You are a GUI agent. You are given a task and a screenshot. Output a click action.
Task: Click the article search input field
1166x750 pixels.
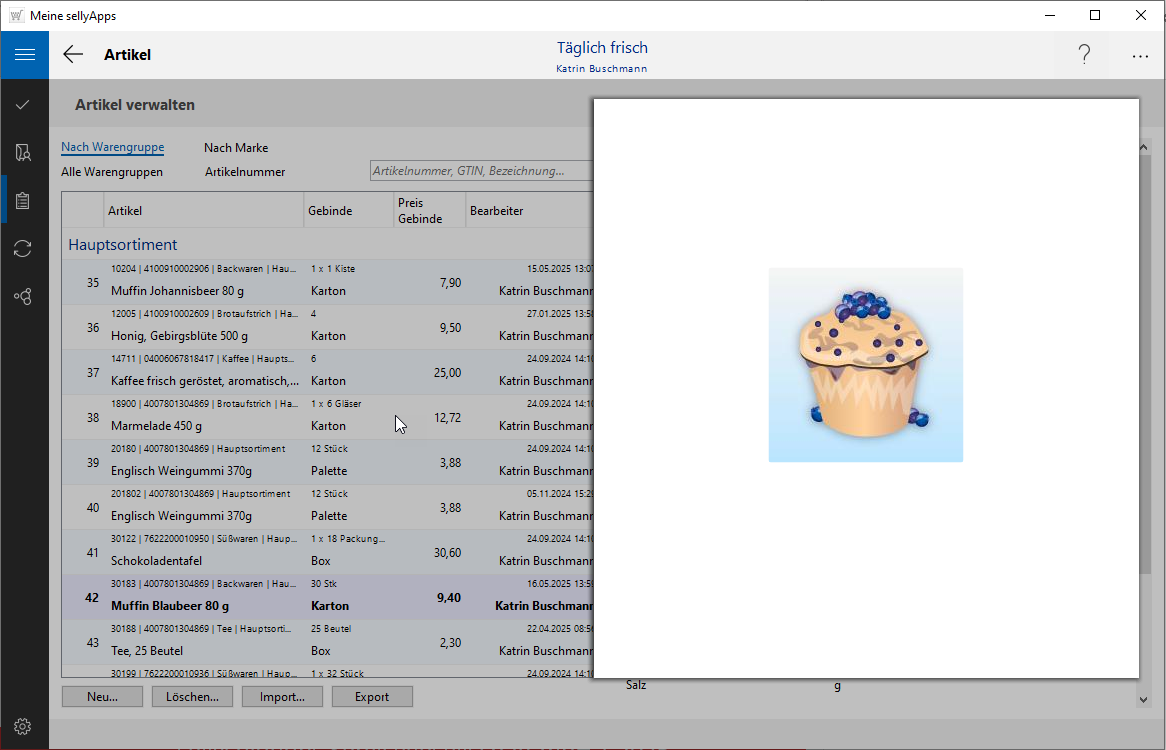point(480,171)
